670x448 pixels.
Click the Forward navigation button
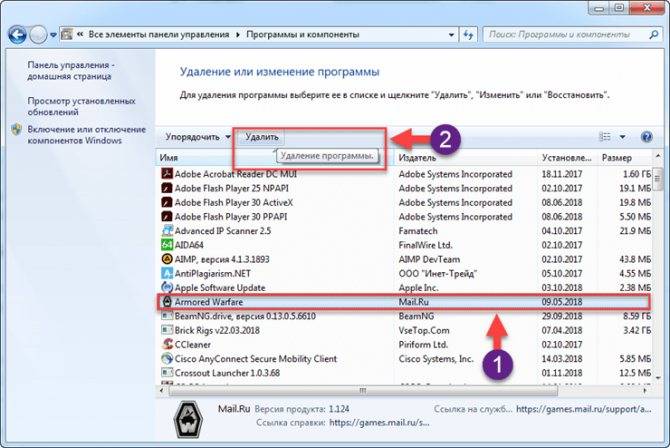(x=38, y=35)
